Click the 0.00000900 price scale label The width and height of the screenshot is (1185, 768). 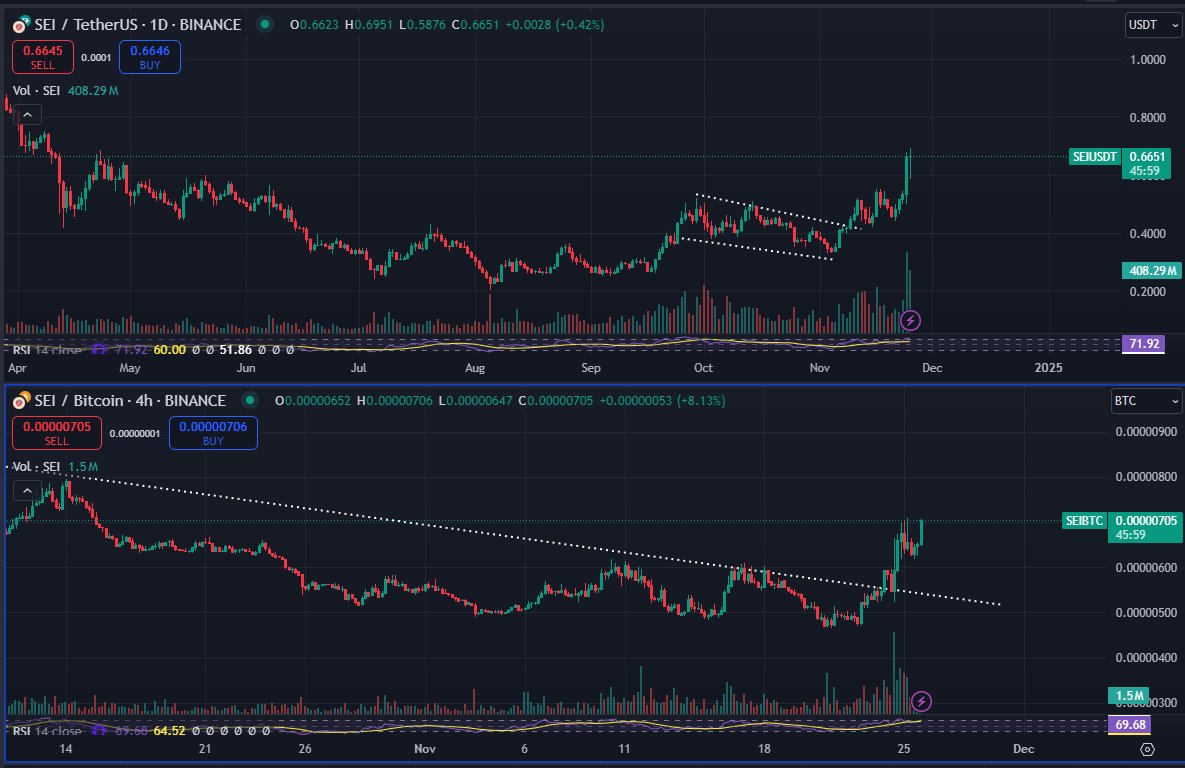(x=1146, y=432)
